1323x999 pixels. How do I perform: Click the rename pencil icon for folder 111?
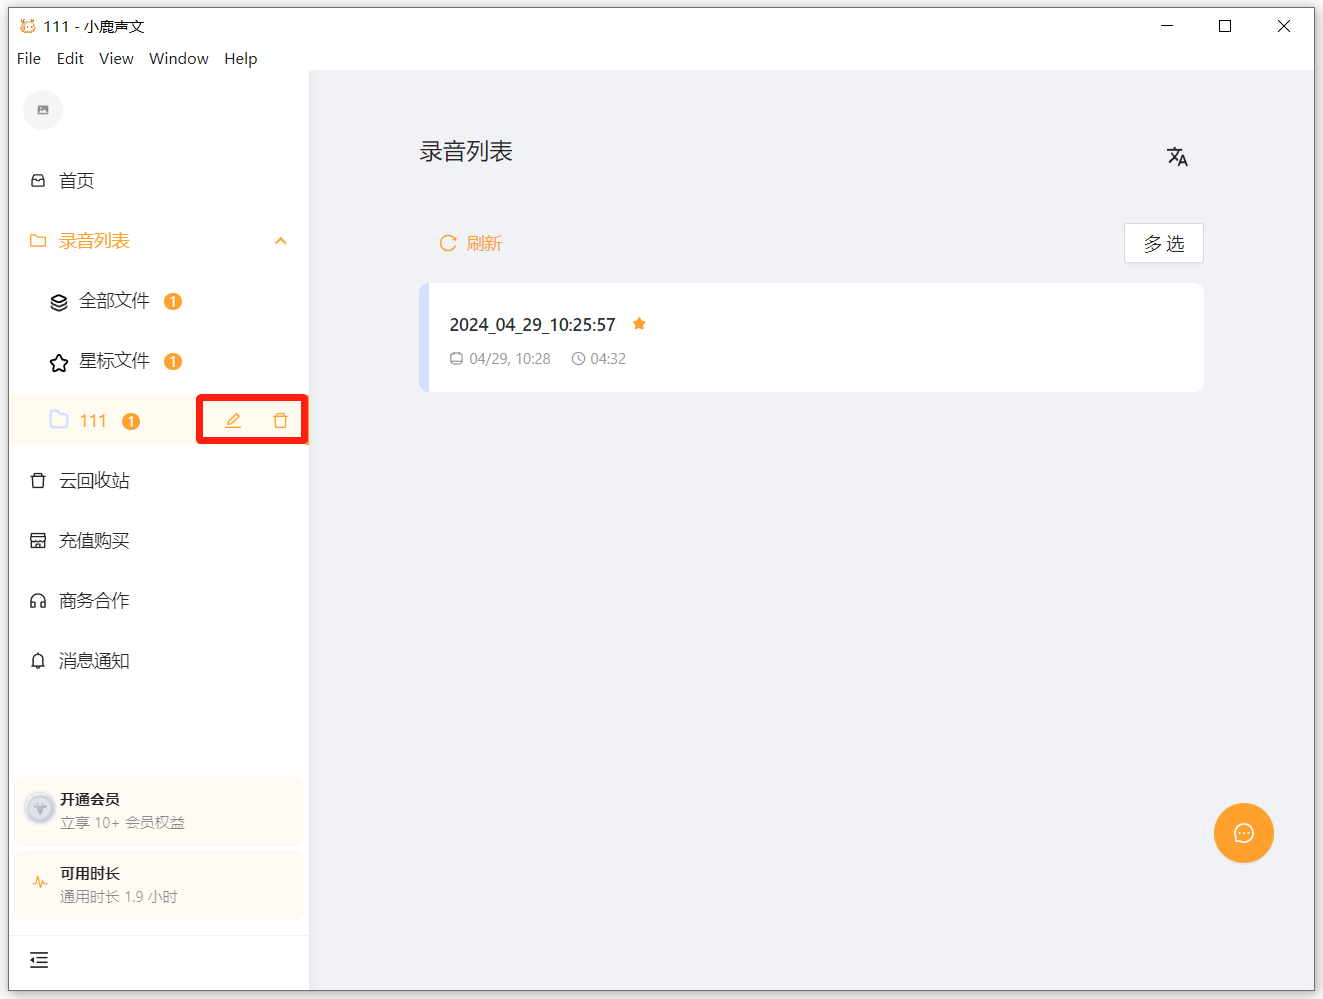[x=233, y=421]
